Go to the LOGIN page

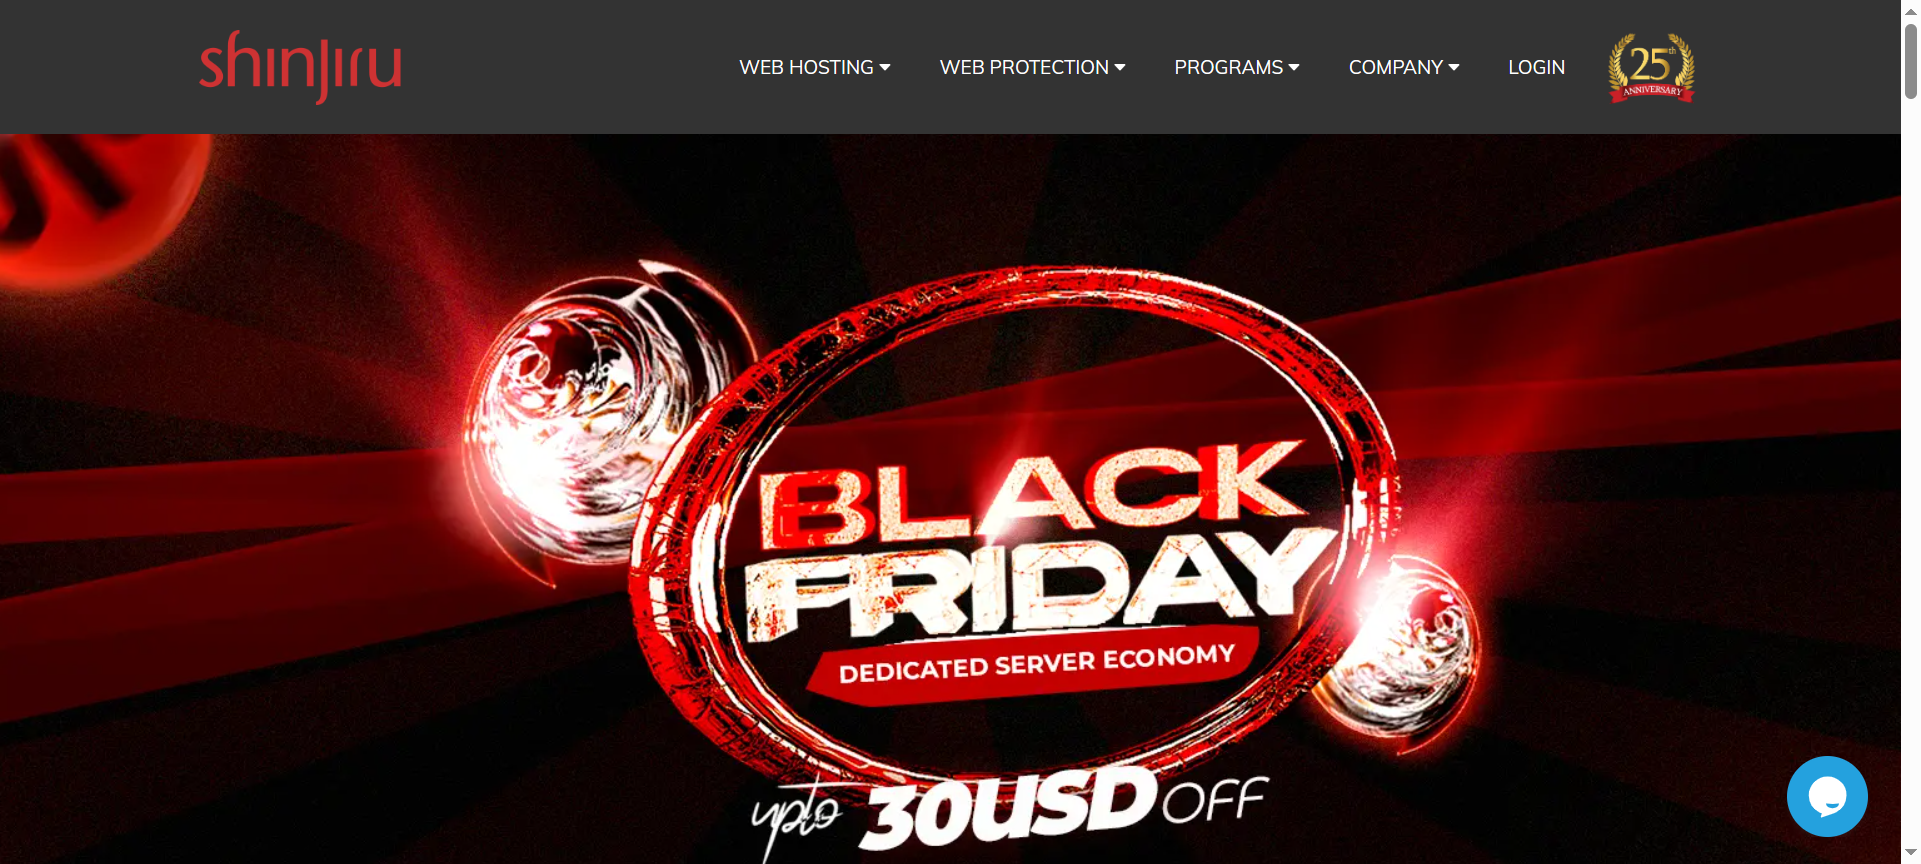1536,67
